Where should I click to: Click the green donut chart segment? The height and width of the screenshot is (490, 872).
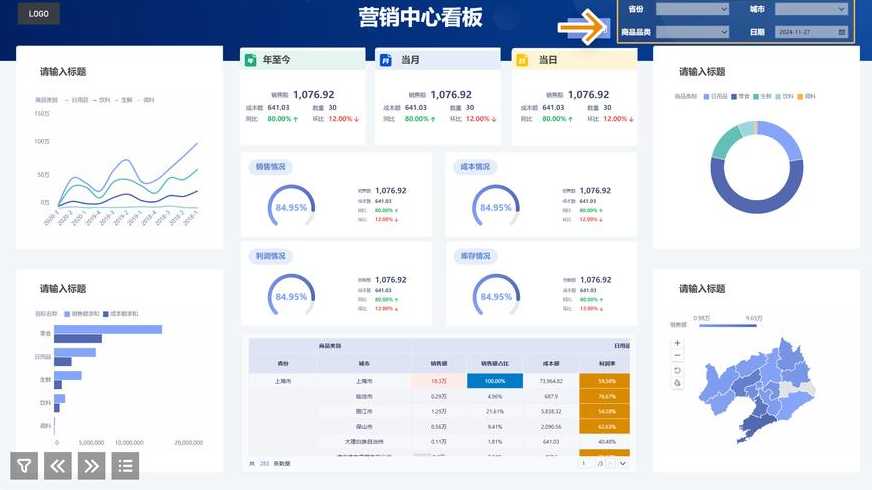[x=725, y=145]
